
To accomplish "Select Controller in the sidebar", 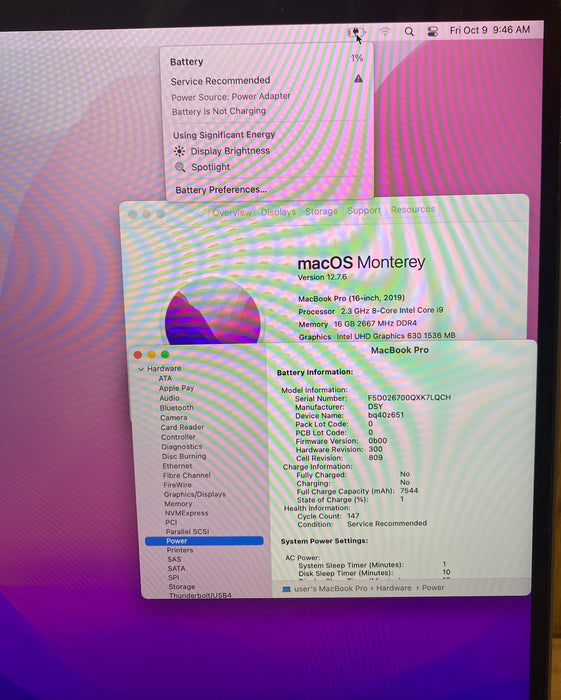I will (178, 437).
